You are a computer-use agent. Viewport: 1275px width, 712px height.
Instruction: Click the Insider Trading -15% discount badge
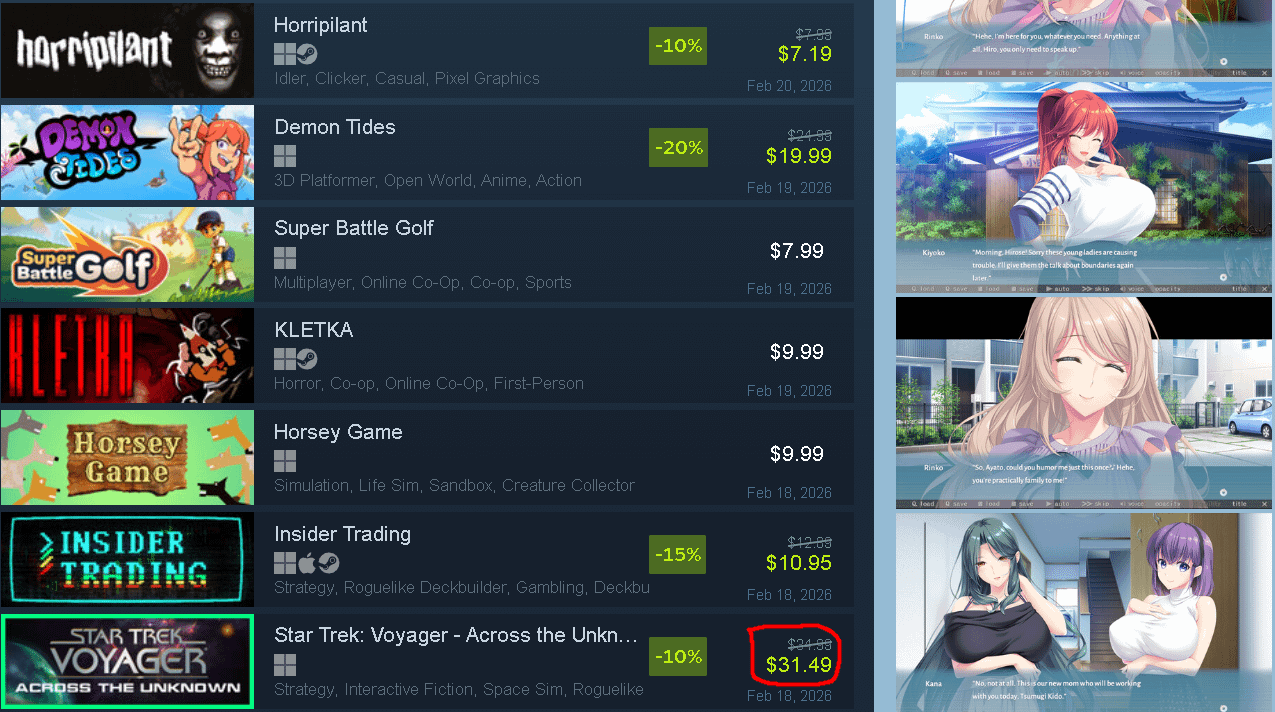pyautogui.click(x=678, y=554)
